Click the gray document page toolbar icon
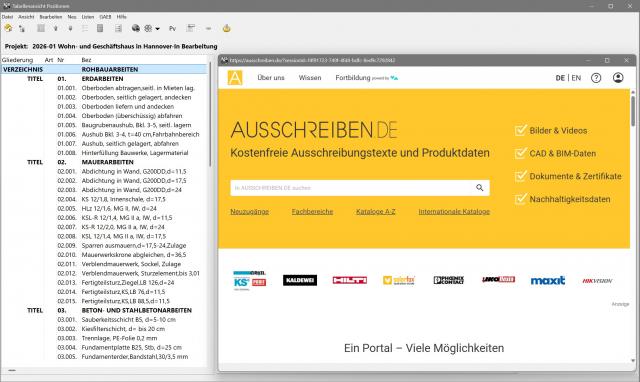Screen dimensions: 640x382 pyautogui.click(x=100, y=28)
